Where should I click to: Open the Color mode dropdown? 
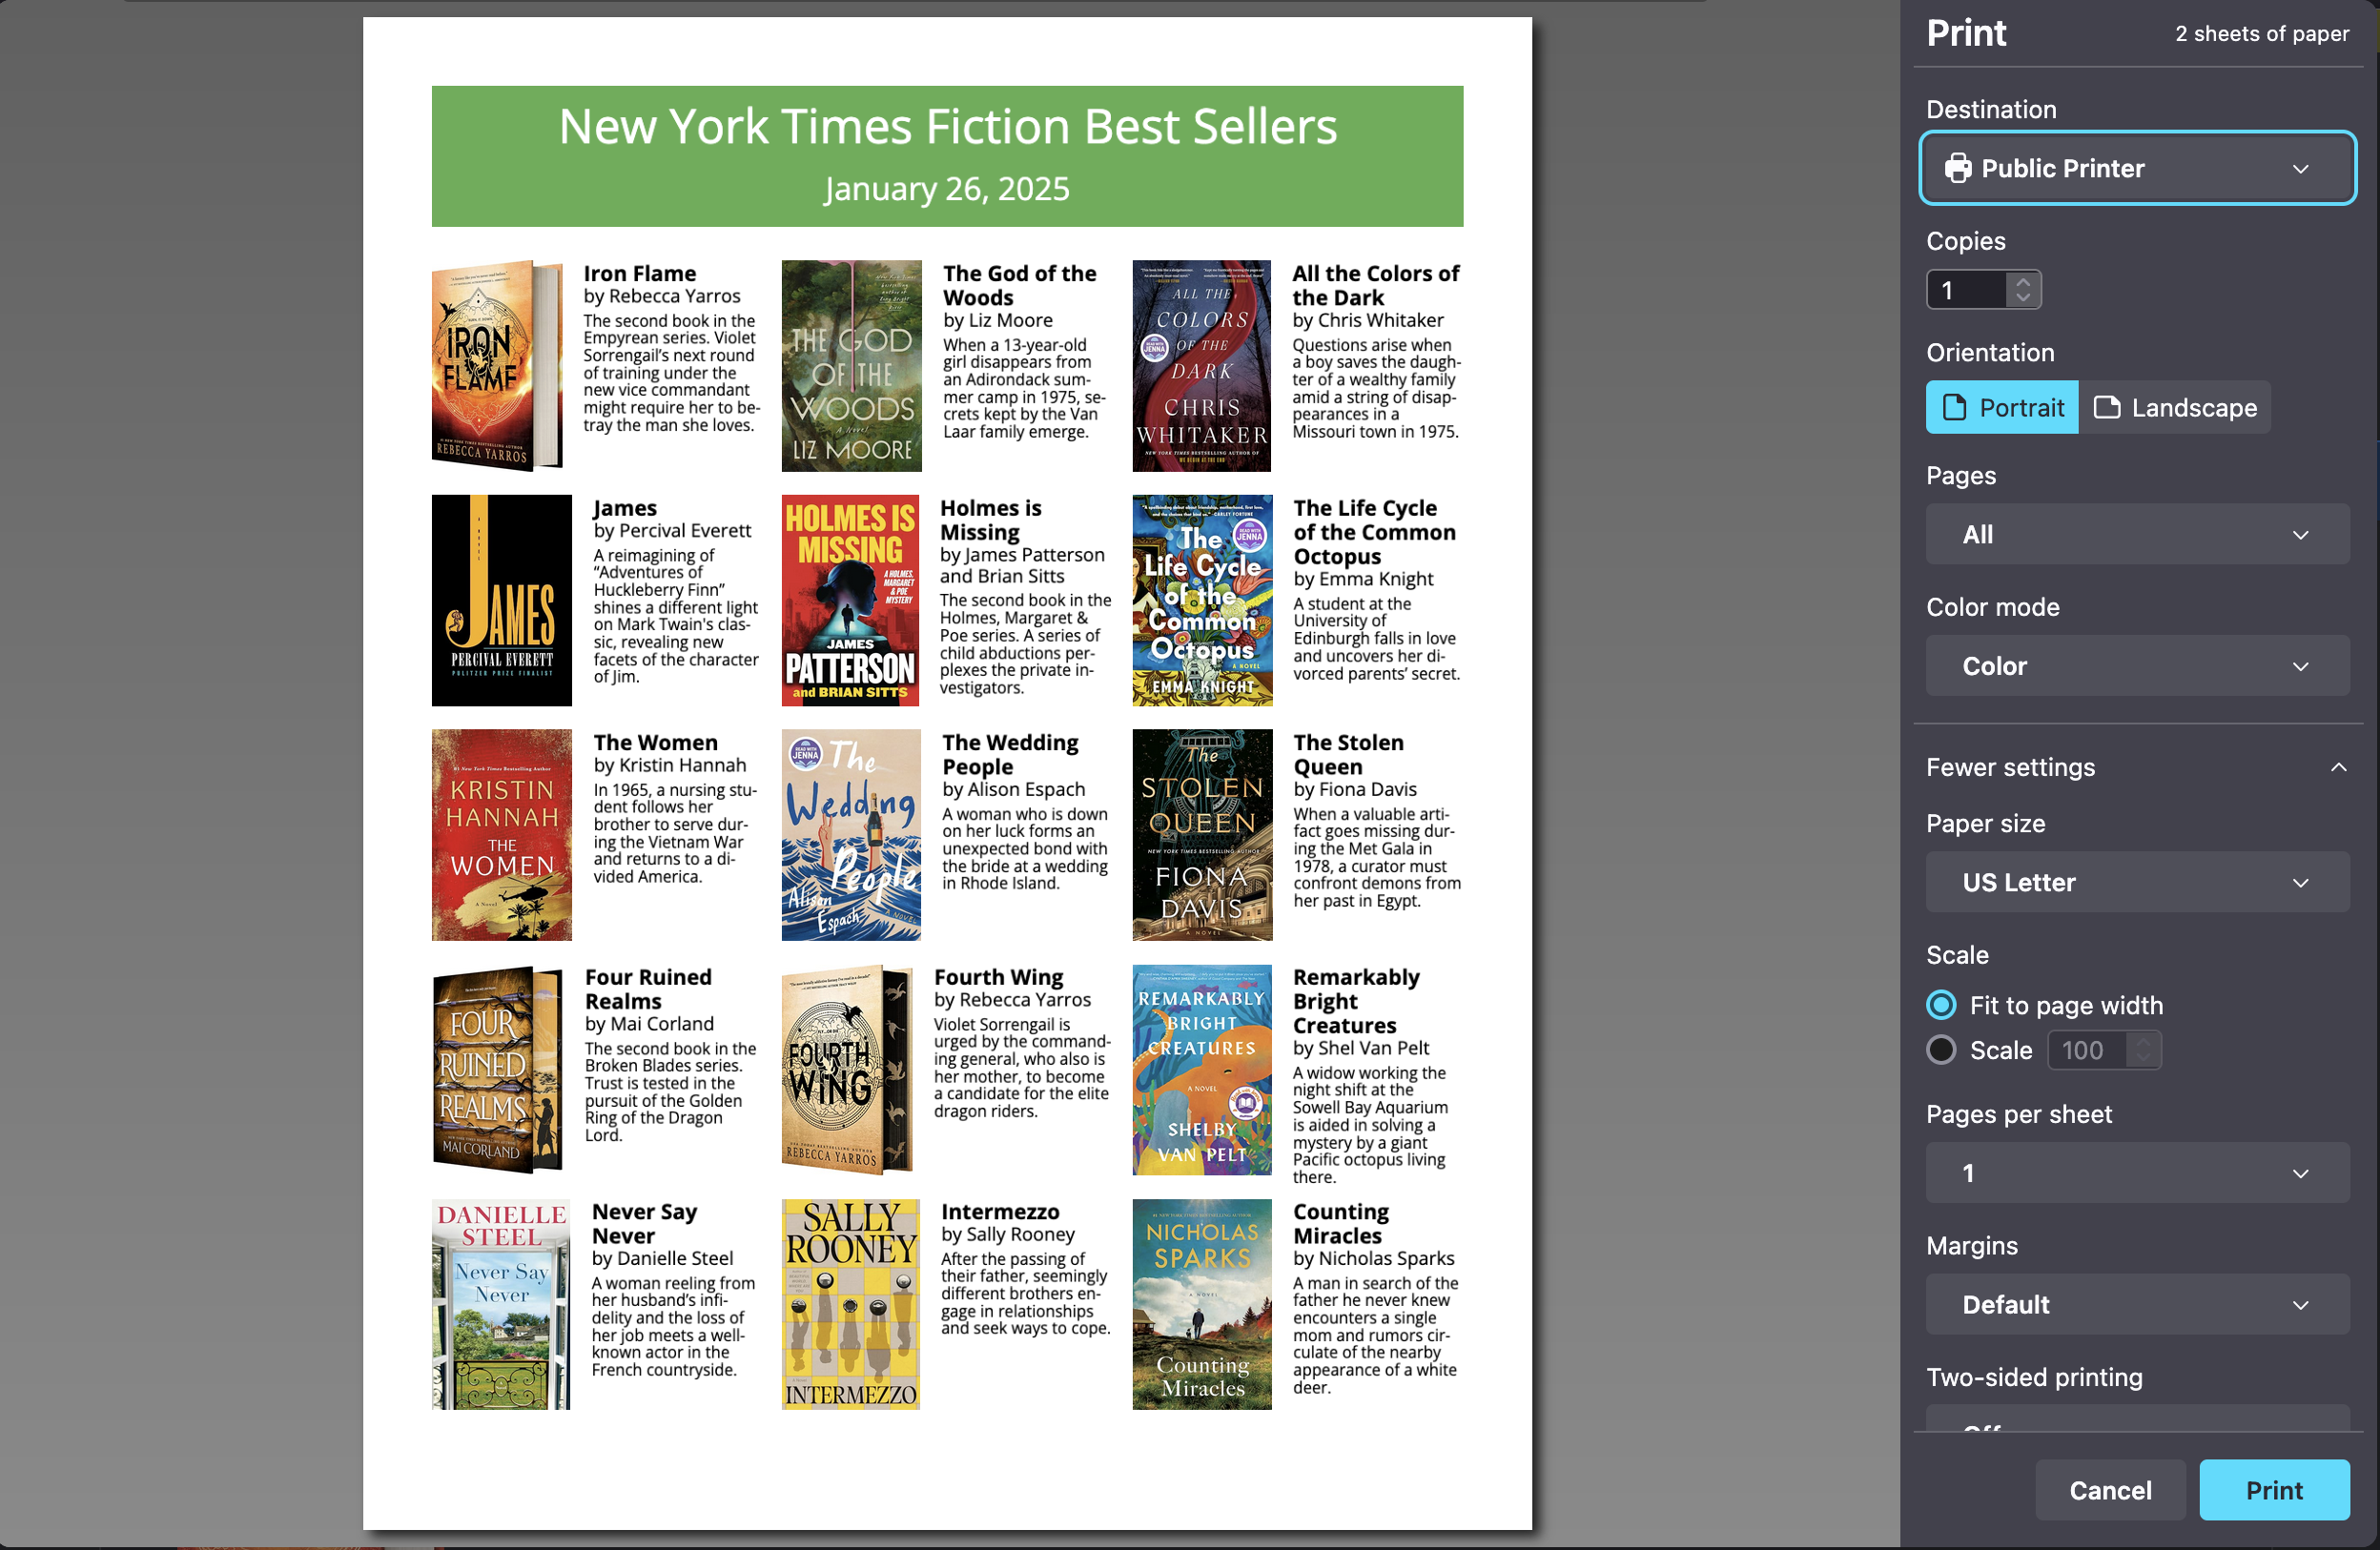(x=2136, y=666)
